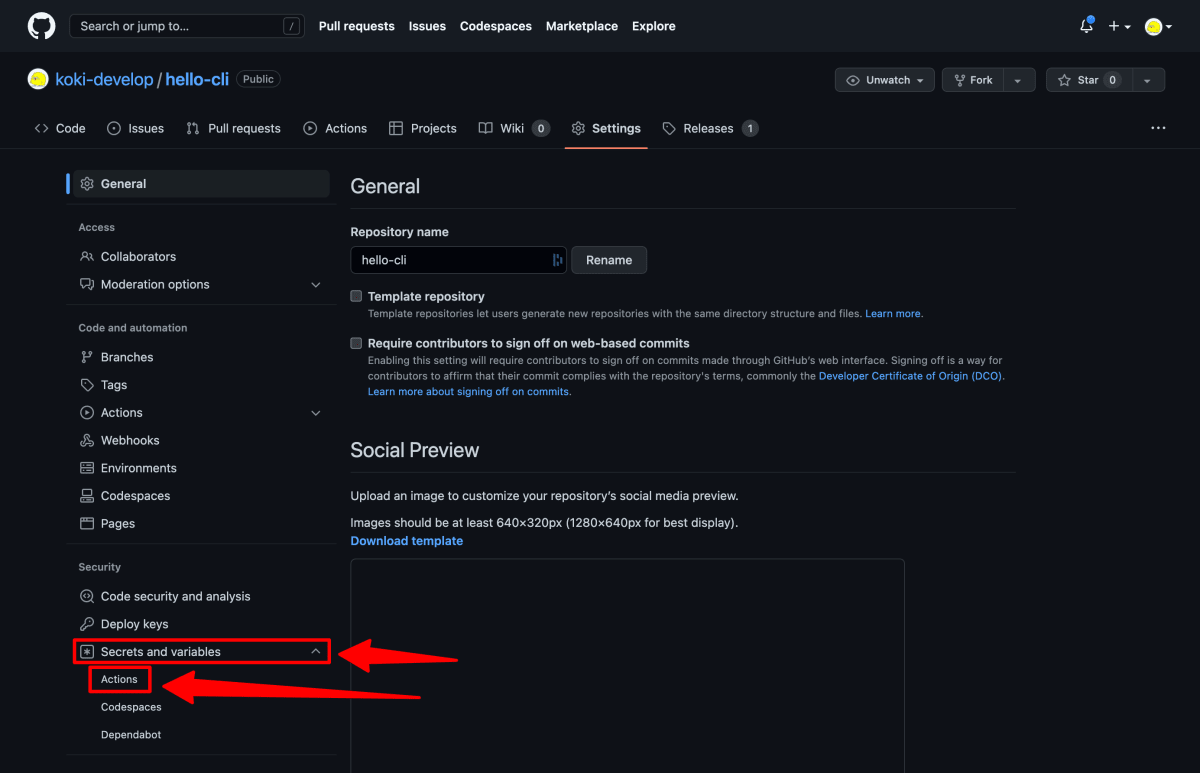Expand the Actions sidebar section chevron
This screenshot has height=773, width=1200.
click(x=316, y=412)
